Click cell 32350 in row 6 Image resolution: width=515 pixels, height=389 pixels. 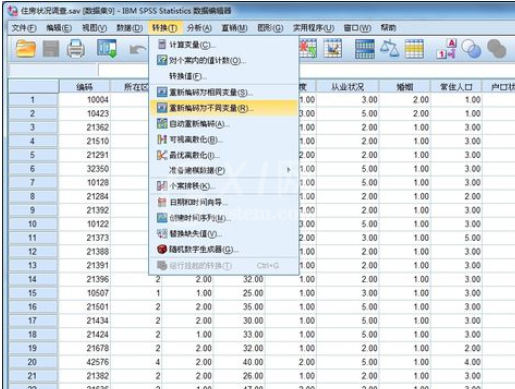(85, 169)
